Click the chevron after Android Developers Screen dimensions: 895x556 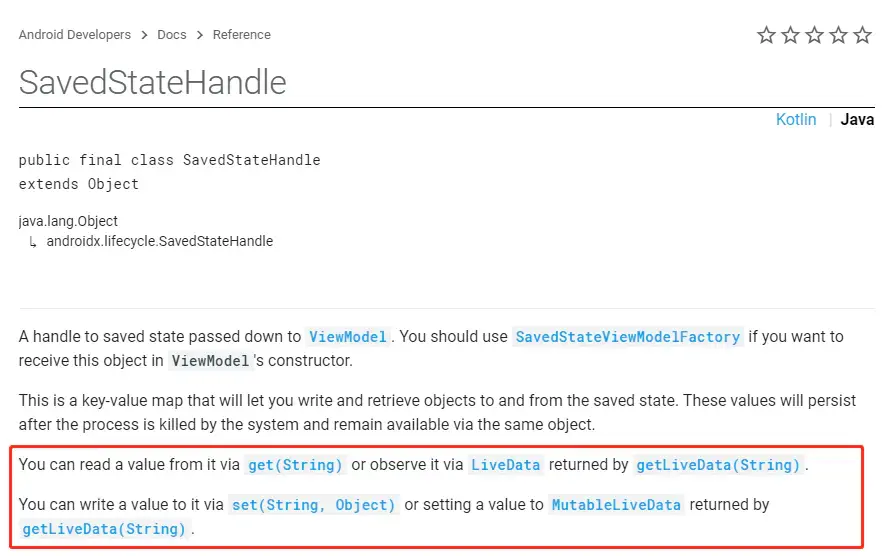144,35
